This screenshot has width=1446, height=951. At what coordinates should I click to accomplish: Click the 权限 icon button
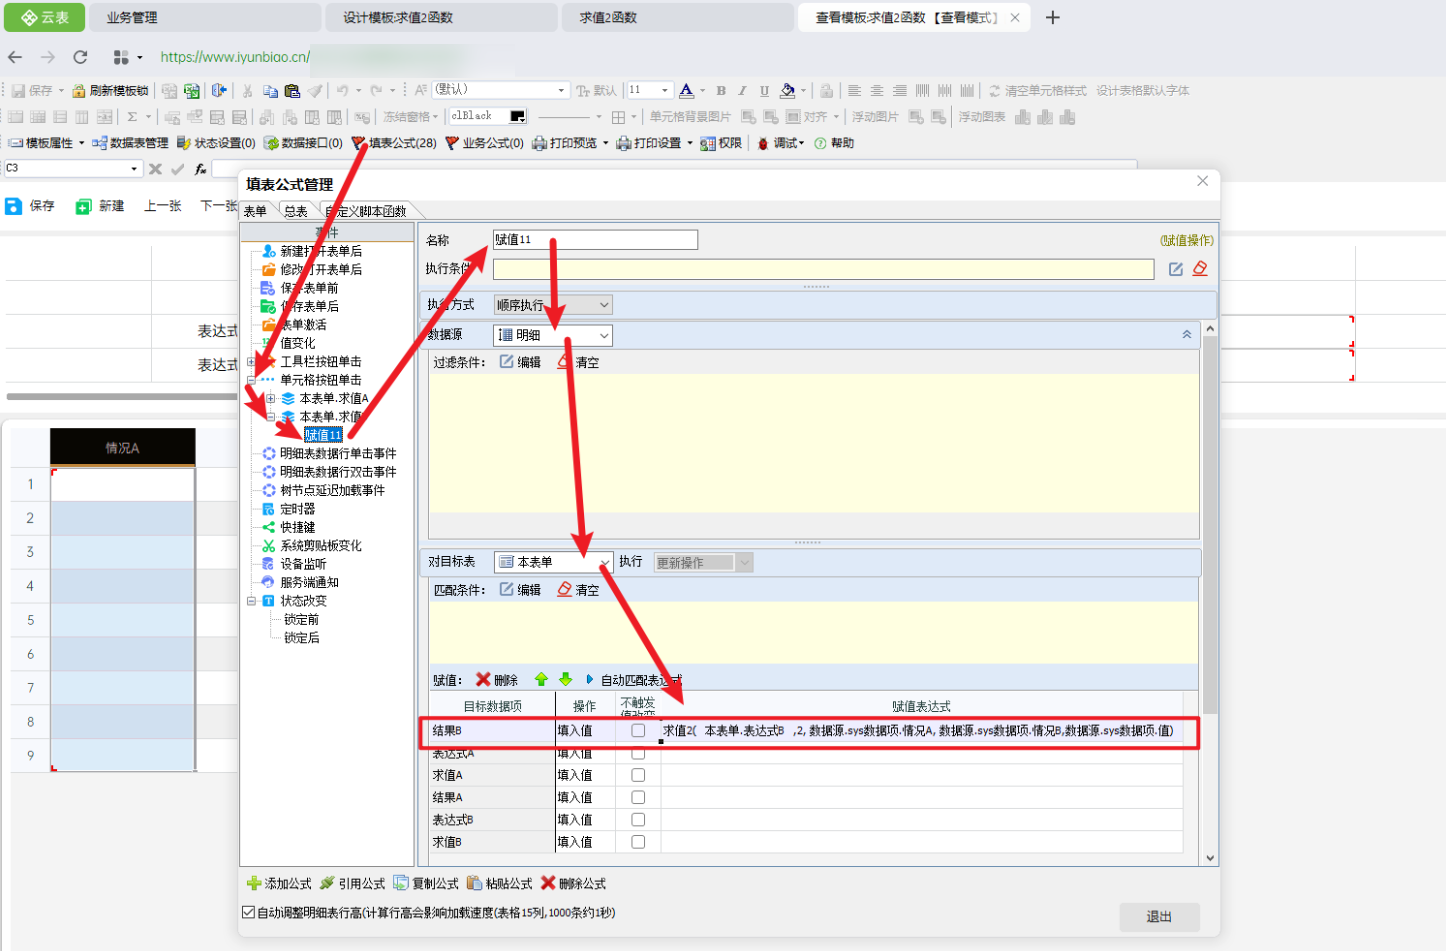click(721, 143)
